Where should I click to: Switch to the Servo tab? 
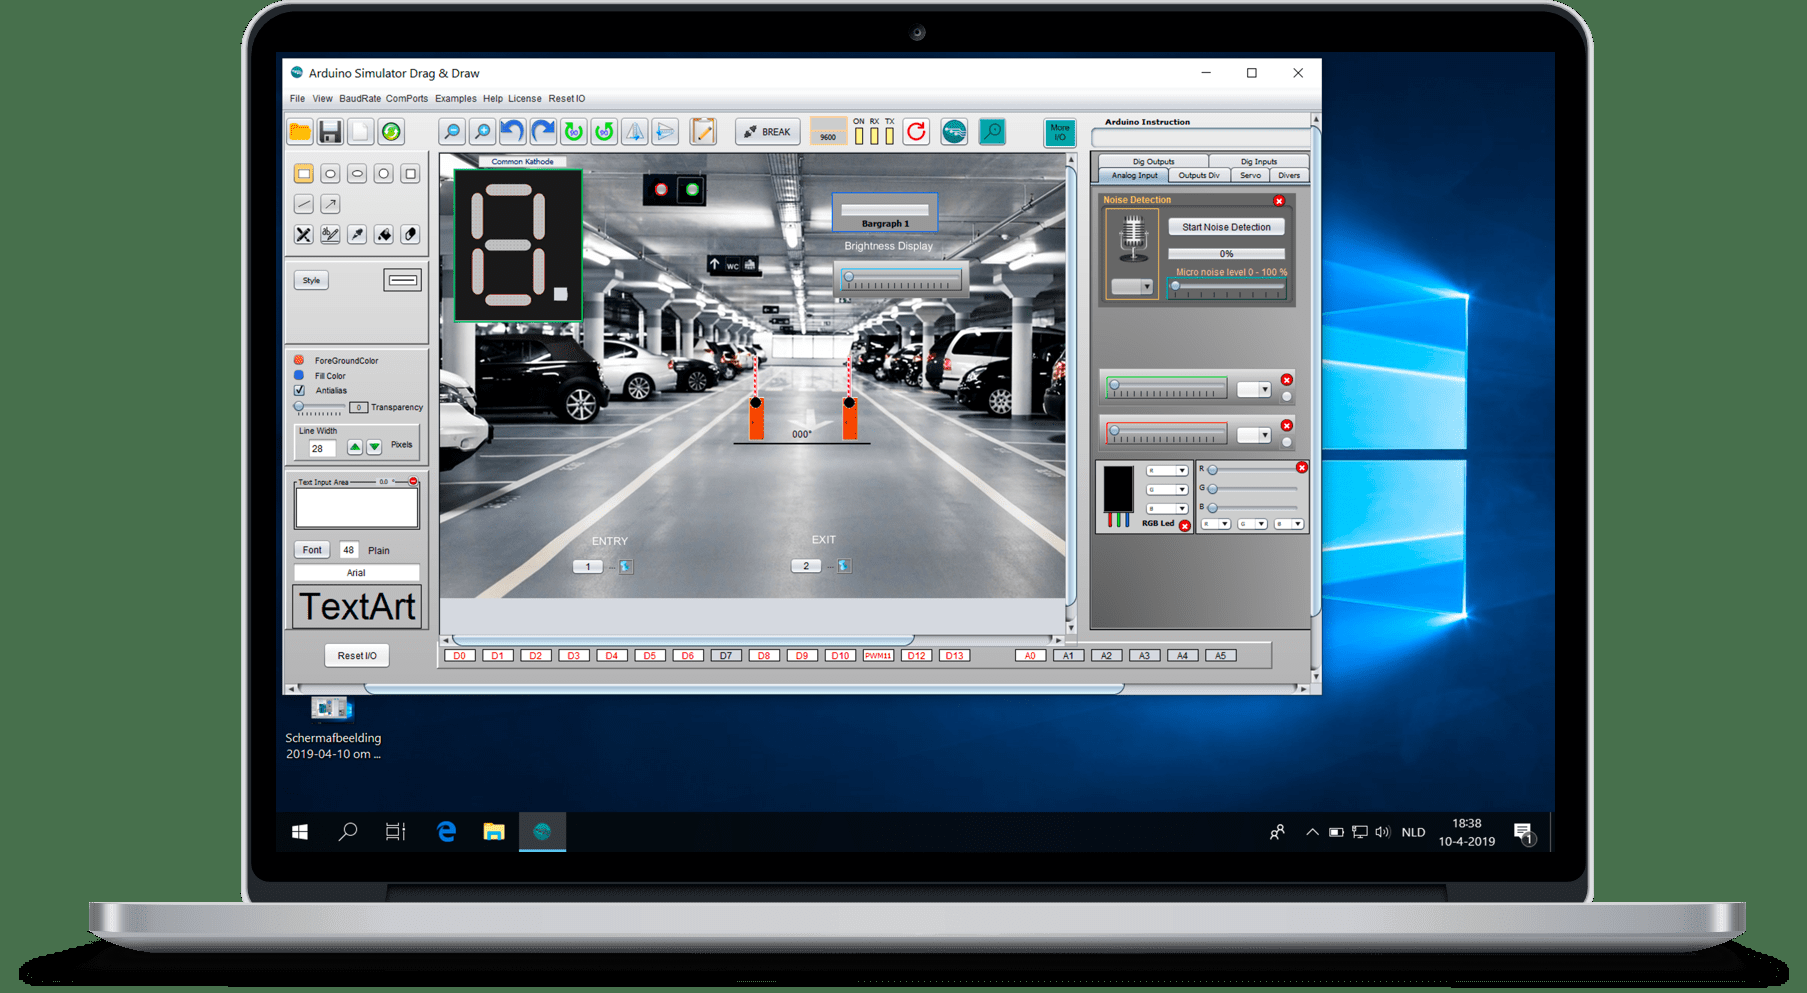coord(1250,176)
